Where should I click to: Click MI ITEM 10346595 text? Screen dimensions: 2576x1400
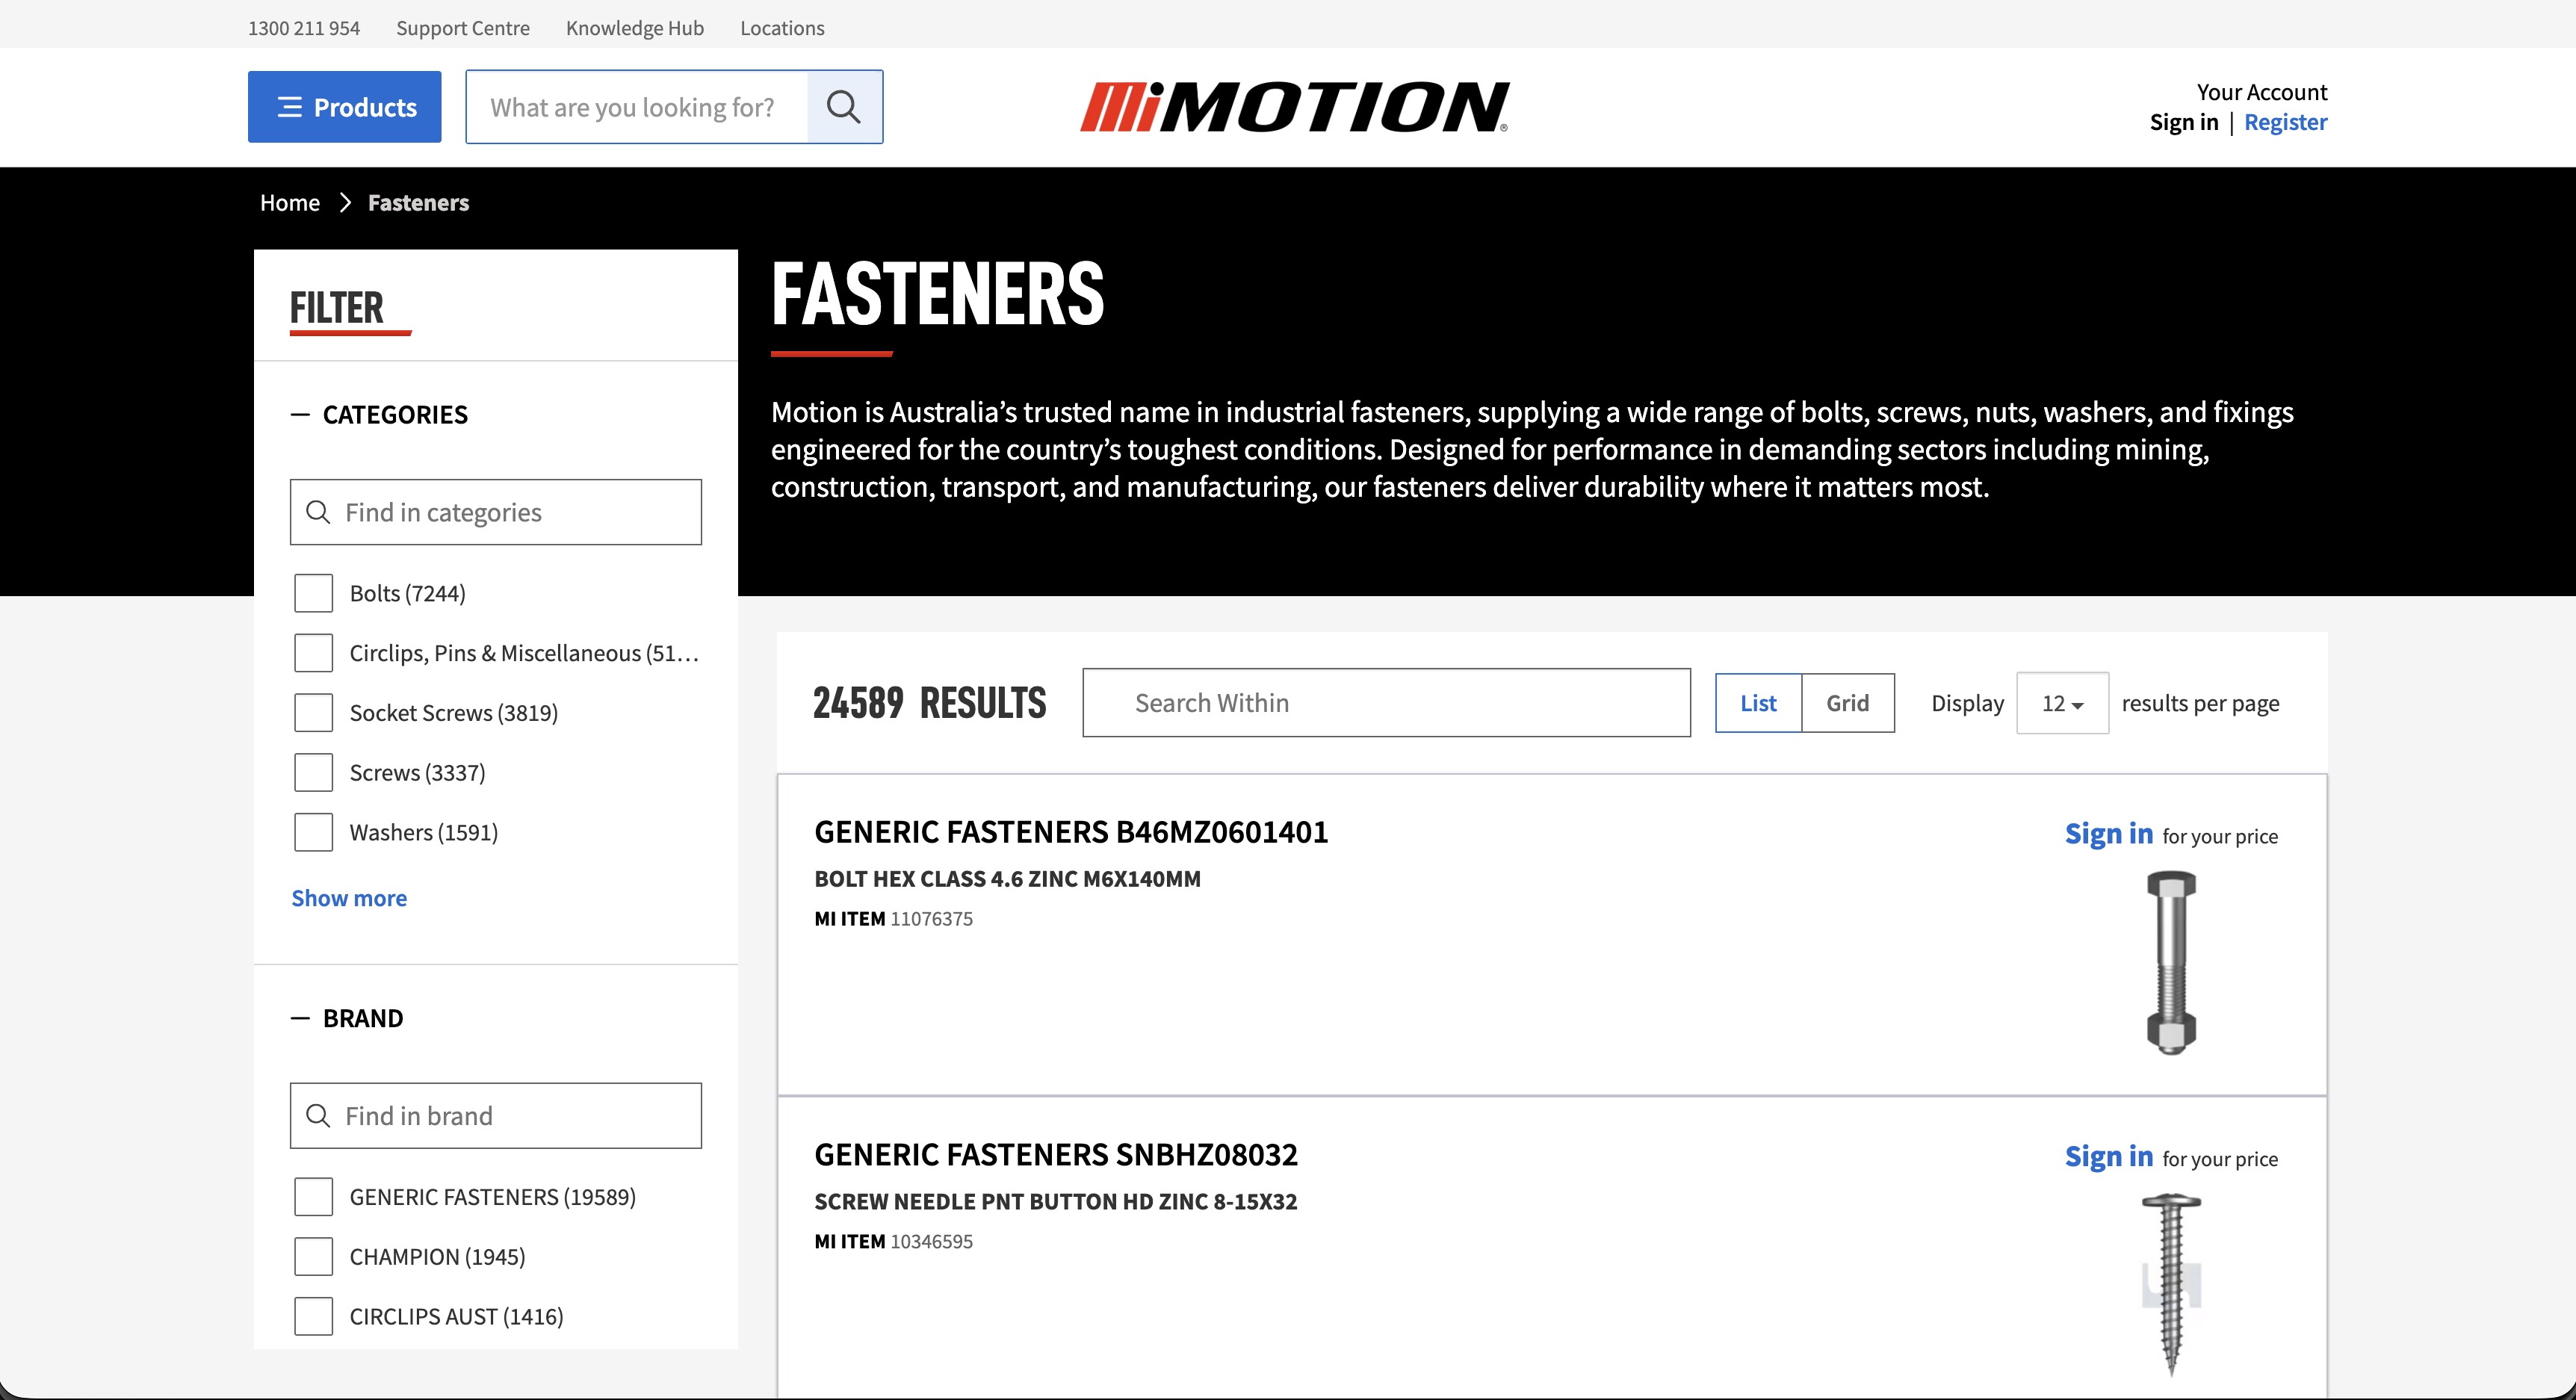point(893,1242)
